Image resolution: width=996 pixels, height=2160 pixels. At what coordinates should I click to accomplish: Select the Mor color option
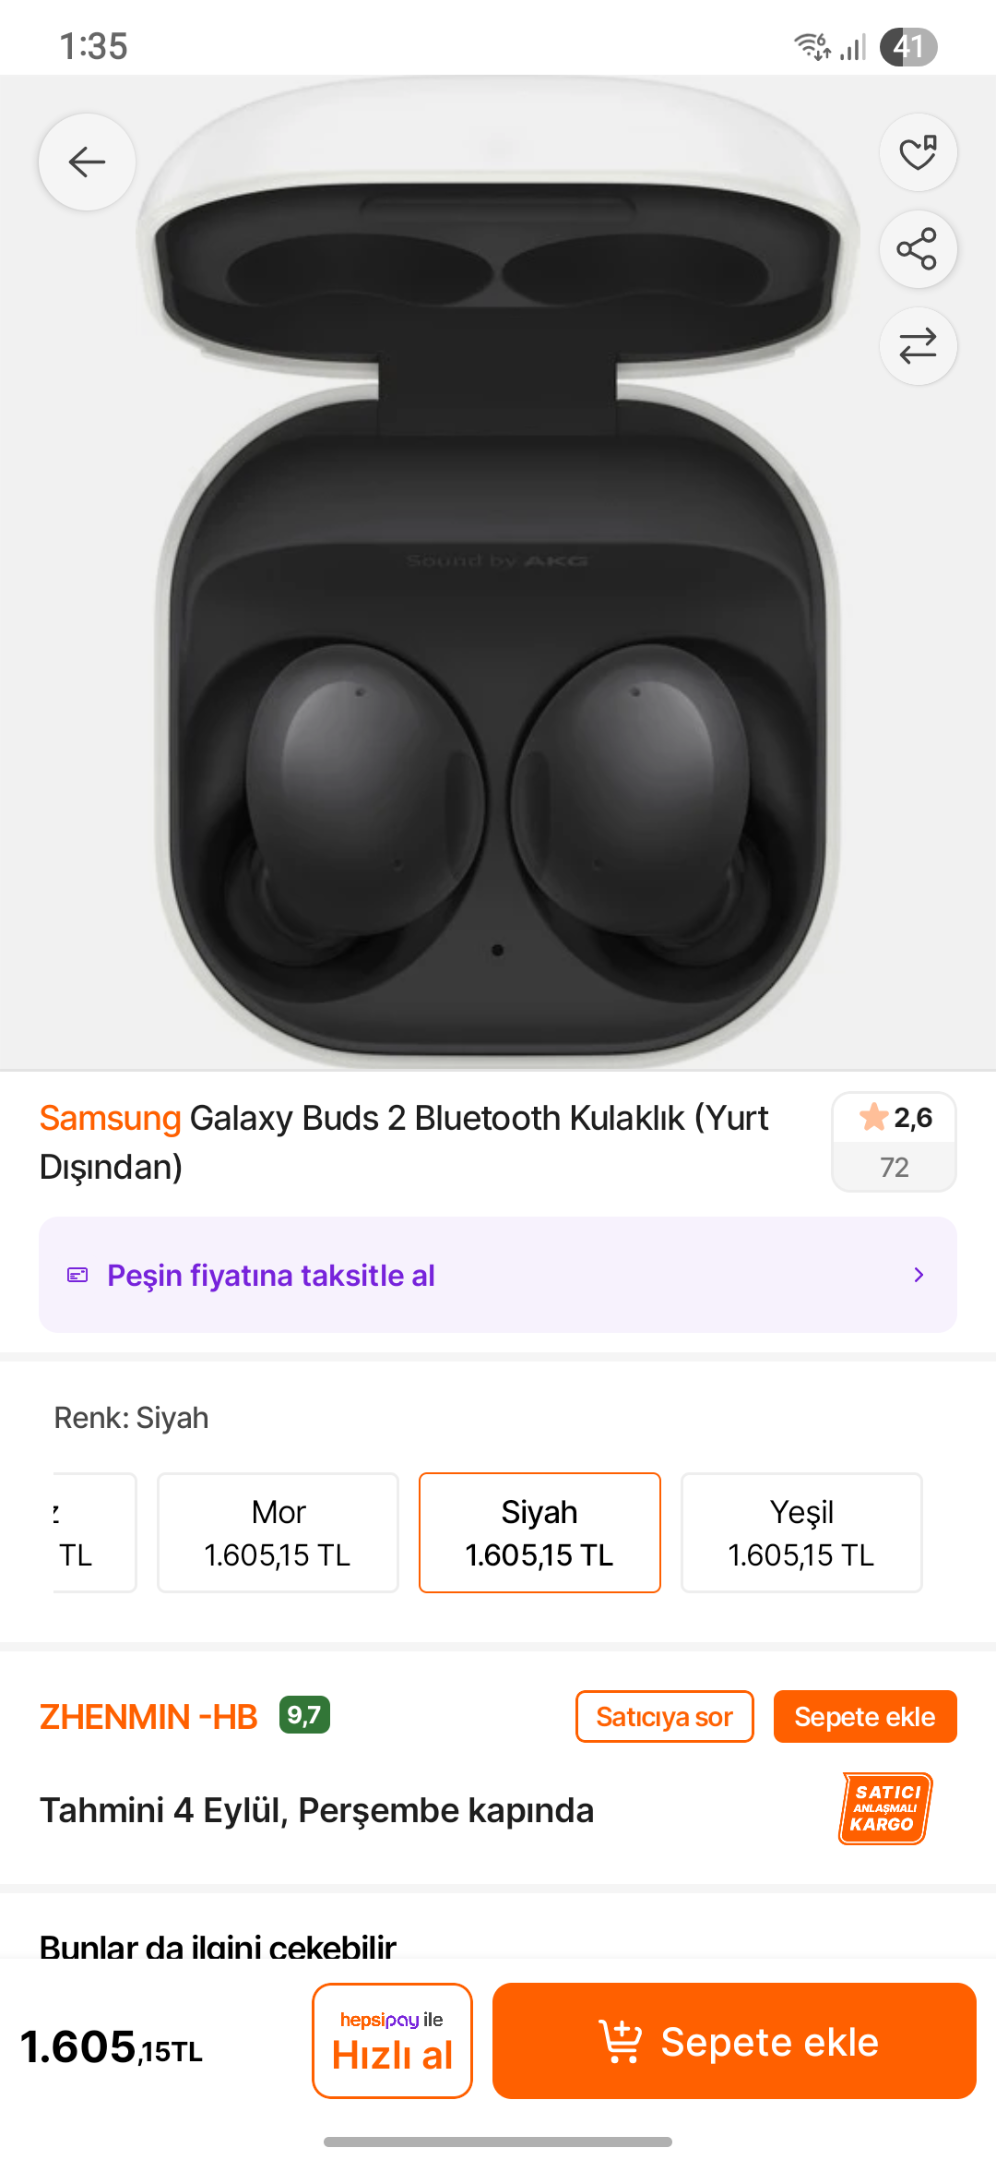(278, 1532)
